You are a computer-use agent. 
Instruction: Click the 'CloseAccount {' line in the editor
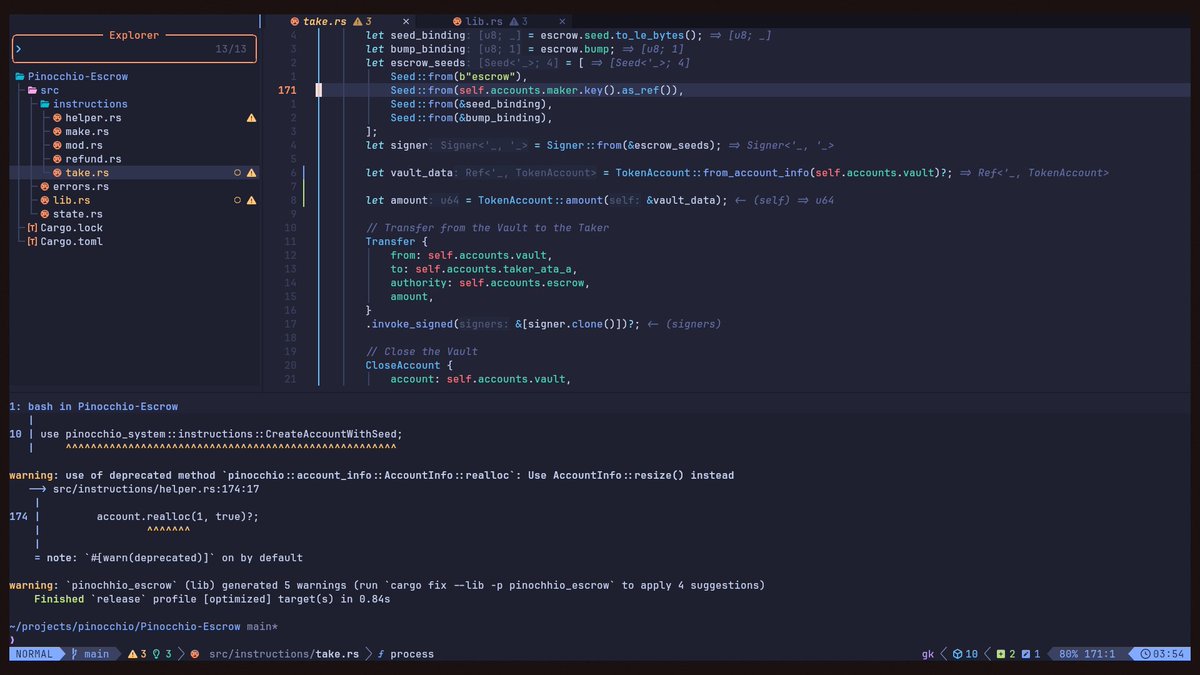point(409,365)
